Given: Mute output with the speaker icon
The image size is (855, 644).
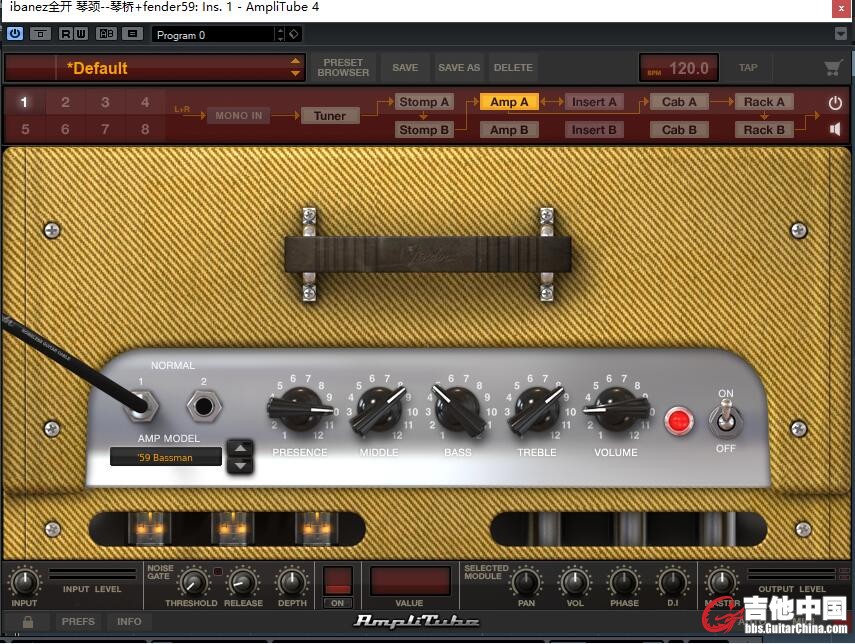Looking at the screenshot, I should [835, 129].
